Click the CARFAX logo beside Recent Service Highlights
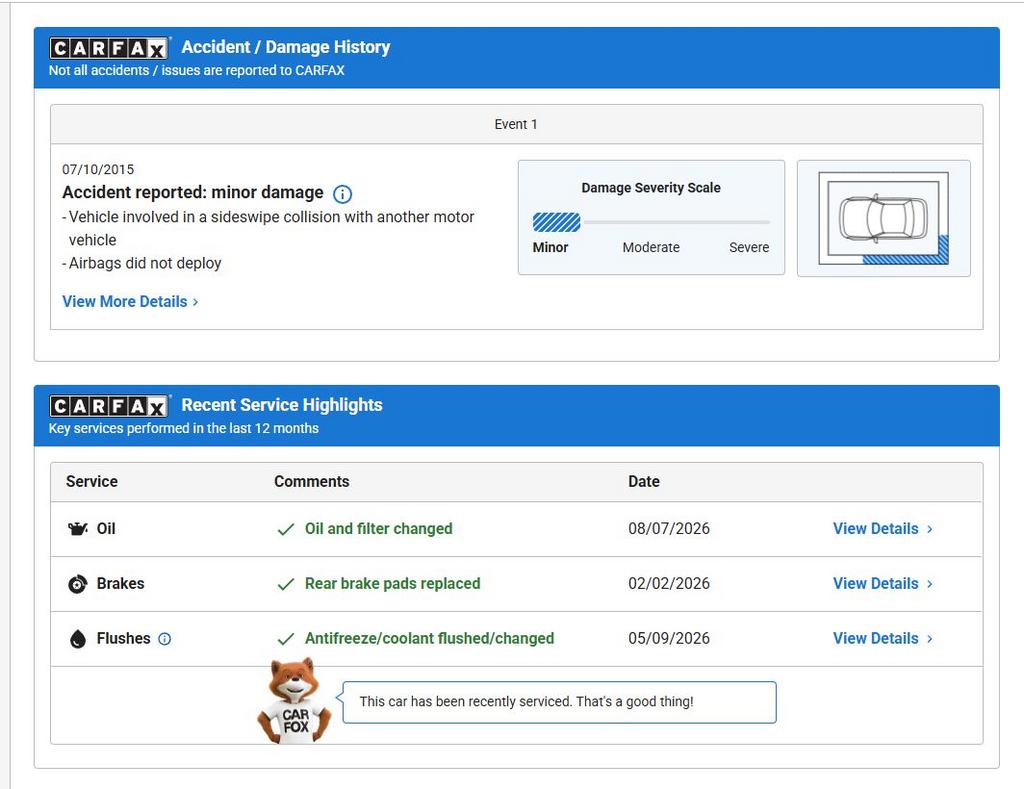Screen dimensions: 1024x789 (x=109, y=406)
